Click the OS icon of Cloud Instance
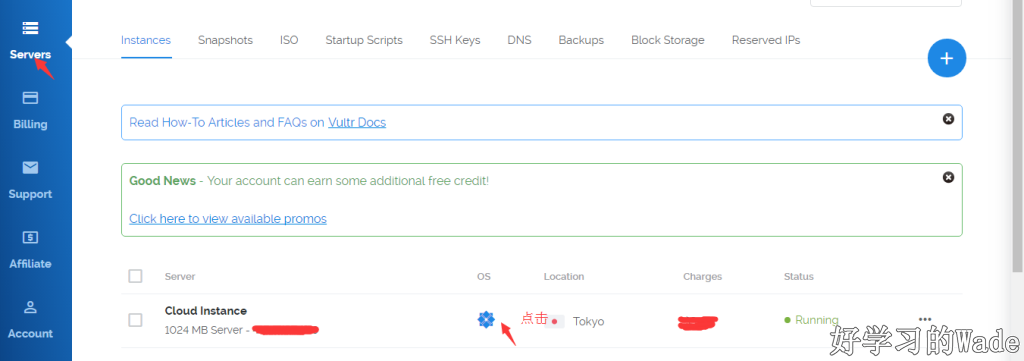Viewport: 1024px width, 361px height. [486, 320]
